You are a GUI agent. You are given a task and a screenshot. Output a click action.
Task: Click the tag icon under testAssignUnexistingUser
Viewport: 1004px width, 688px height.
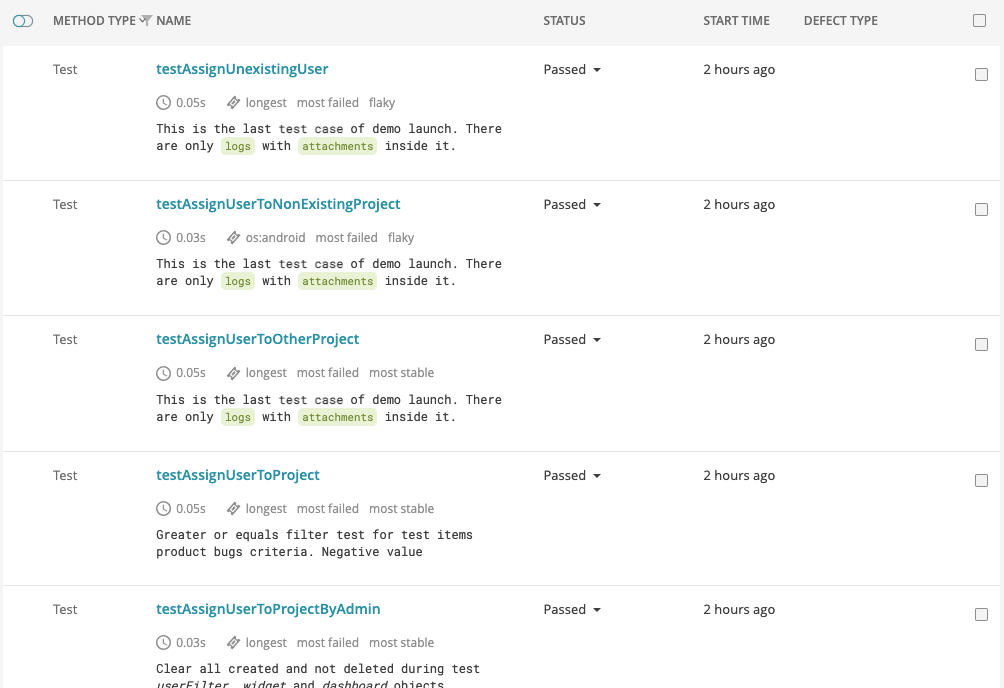(x=233, y=102)
